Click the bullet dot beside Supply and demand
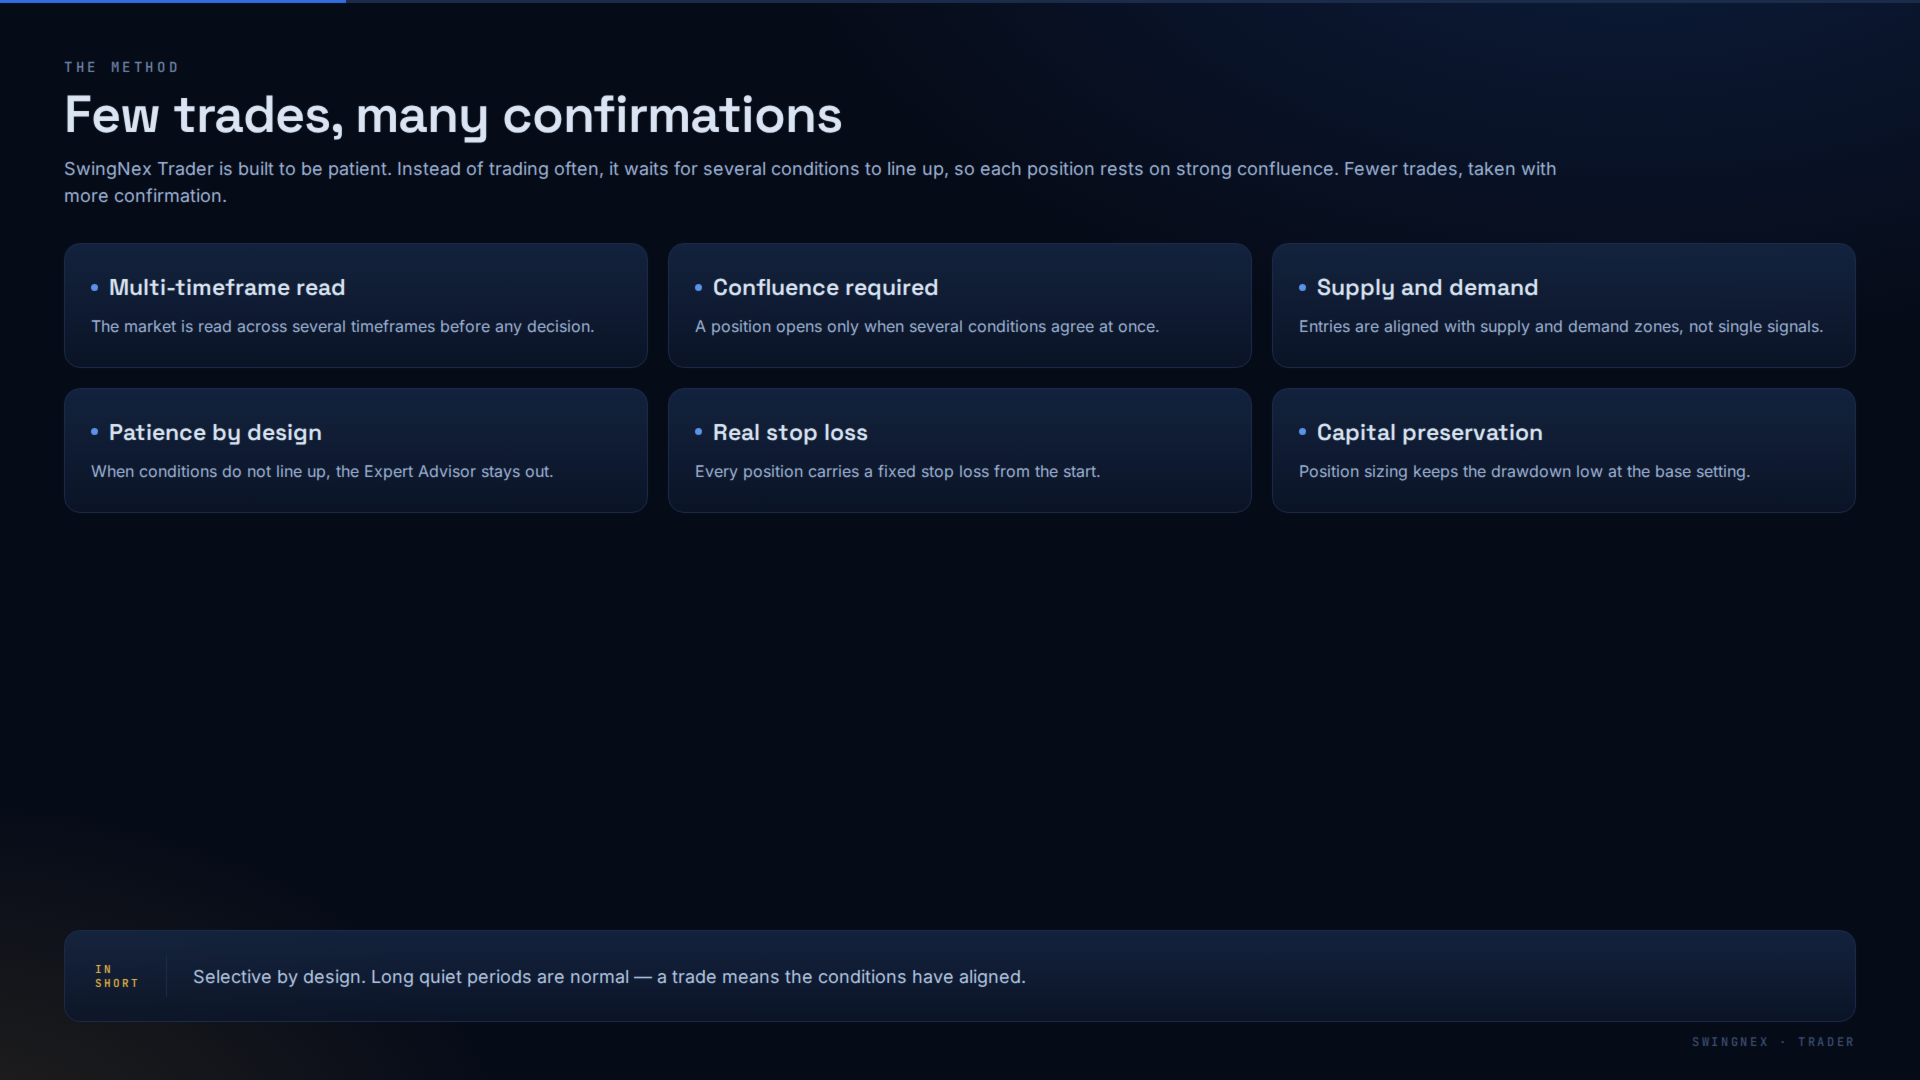Image resolution: width=1920 pixels, height=1080 pixels. pyautogui.click(x=1303, y=288)
